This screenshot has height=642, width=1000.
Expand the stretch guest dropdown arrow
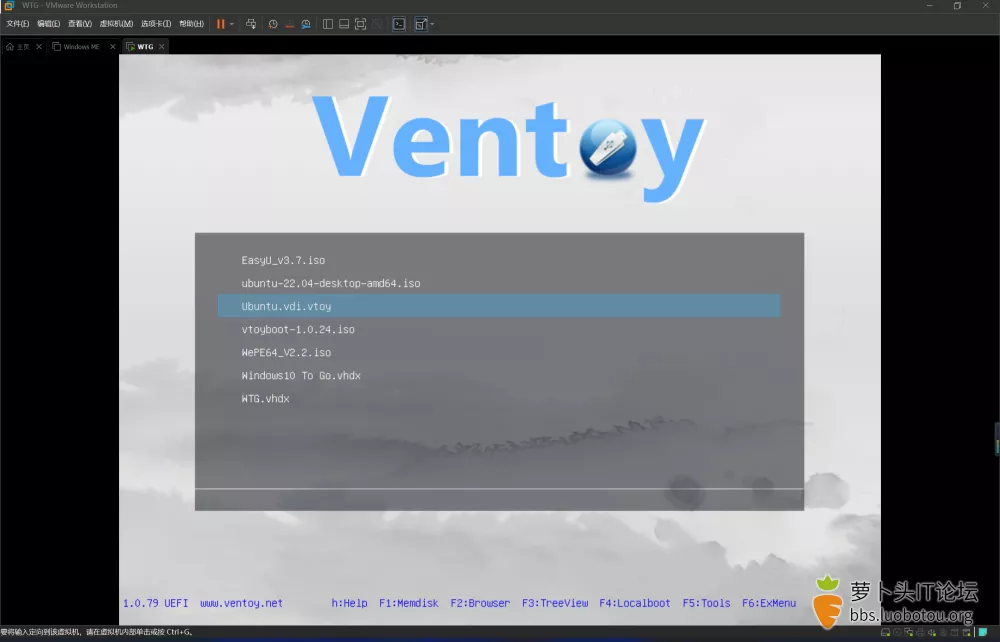(x=432, y=24)
